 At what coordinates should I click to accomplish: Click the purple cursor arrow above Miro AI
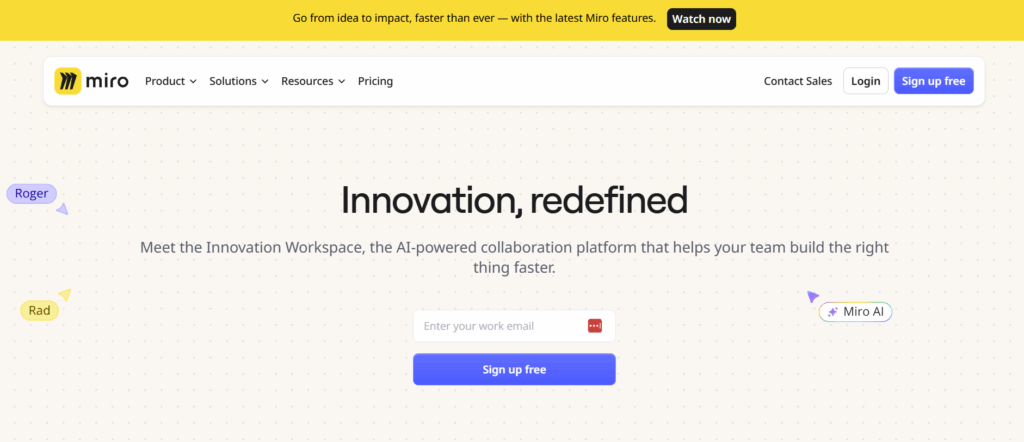812,296
